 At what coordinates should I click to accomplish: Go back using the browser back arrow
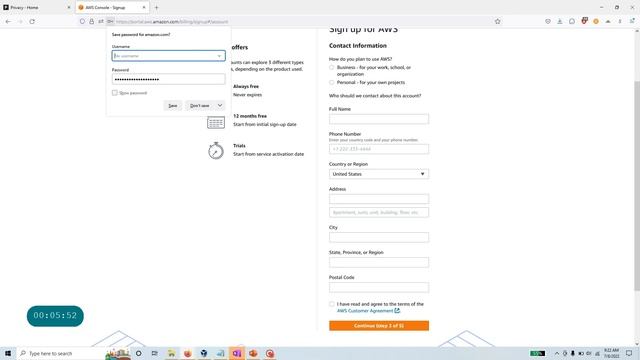(x=8, y=22)
